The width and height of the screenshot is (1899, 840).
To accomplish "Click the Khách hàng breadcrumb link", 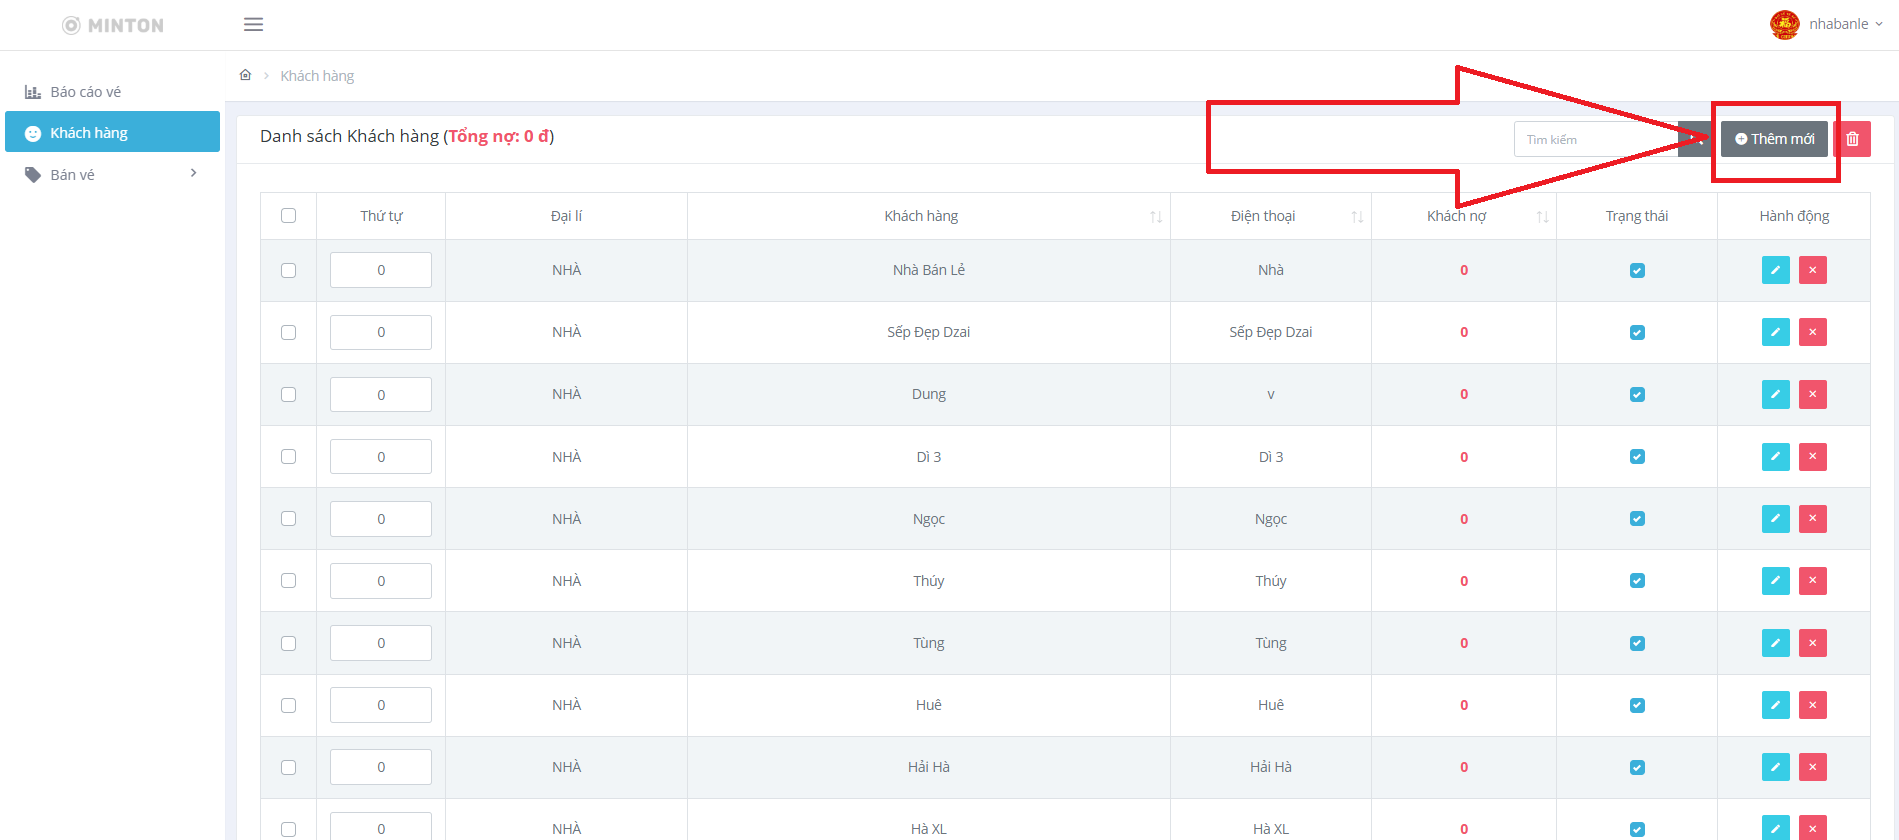I will coord(317,76).
